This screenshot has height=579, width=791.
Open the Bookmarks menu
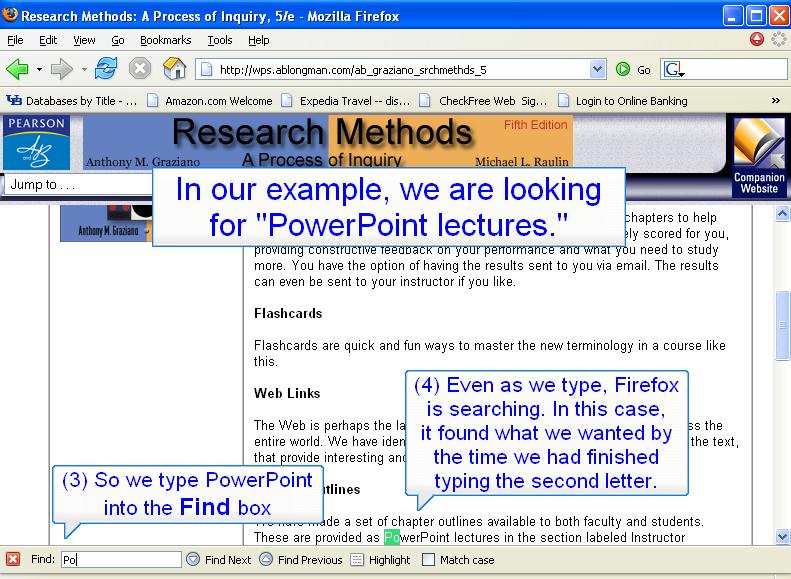click(165, 40)
